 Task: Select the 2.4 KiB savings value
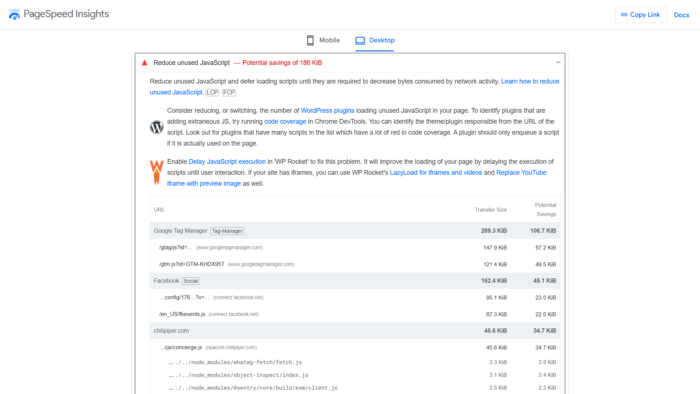tap(547, 375)
